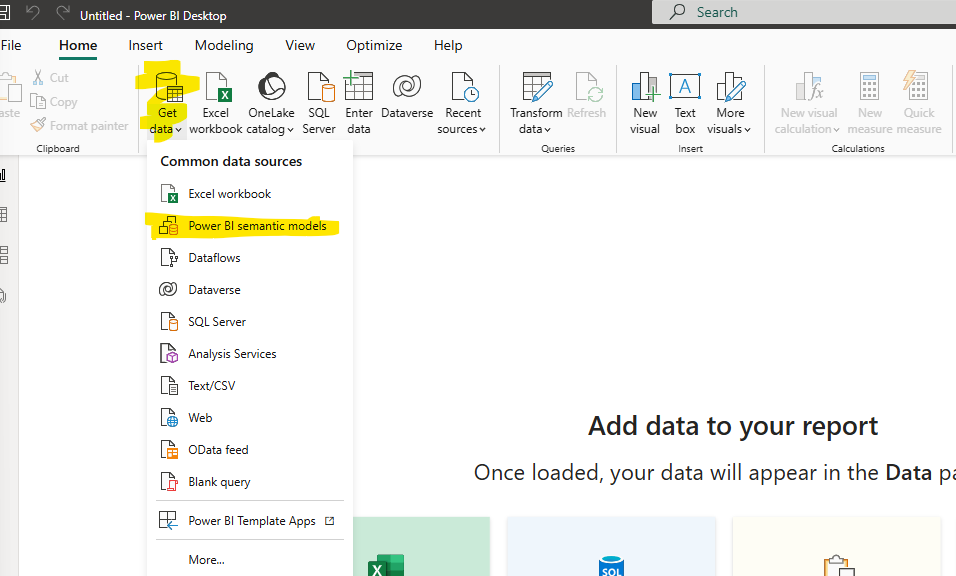Image resolution: width=956 pixels, height=576 pixels.
Task: Switch to the Modeling ribbon tab
Action: click(x=224, y=45)
